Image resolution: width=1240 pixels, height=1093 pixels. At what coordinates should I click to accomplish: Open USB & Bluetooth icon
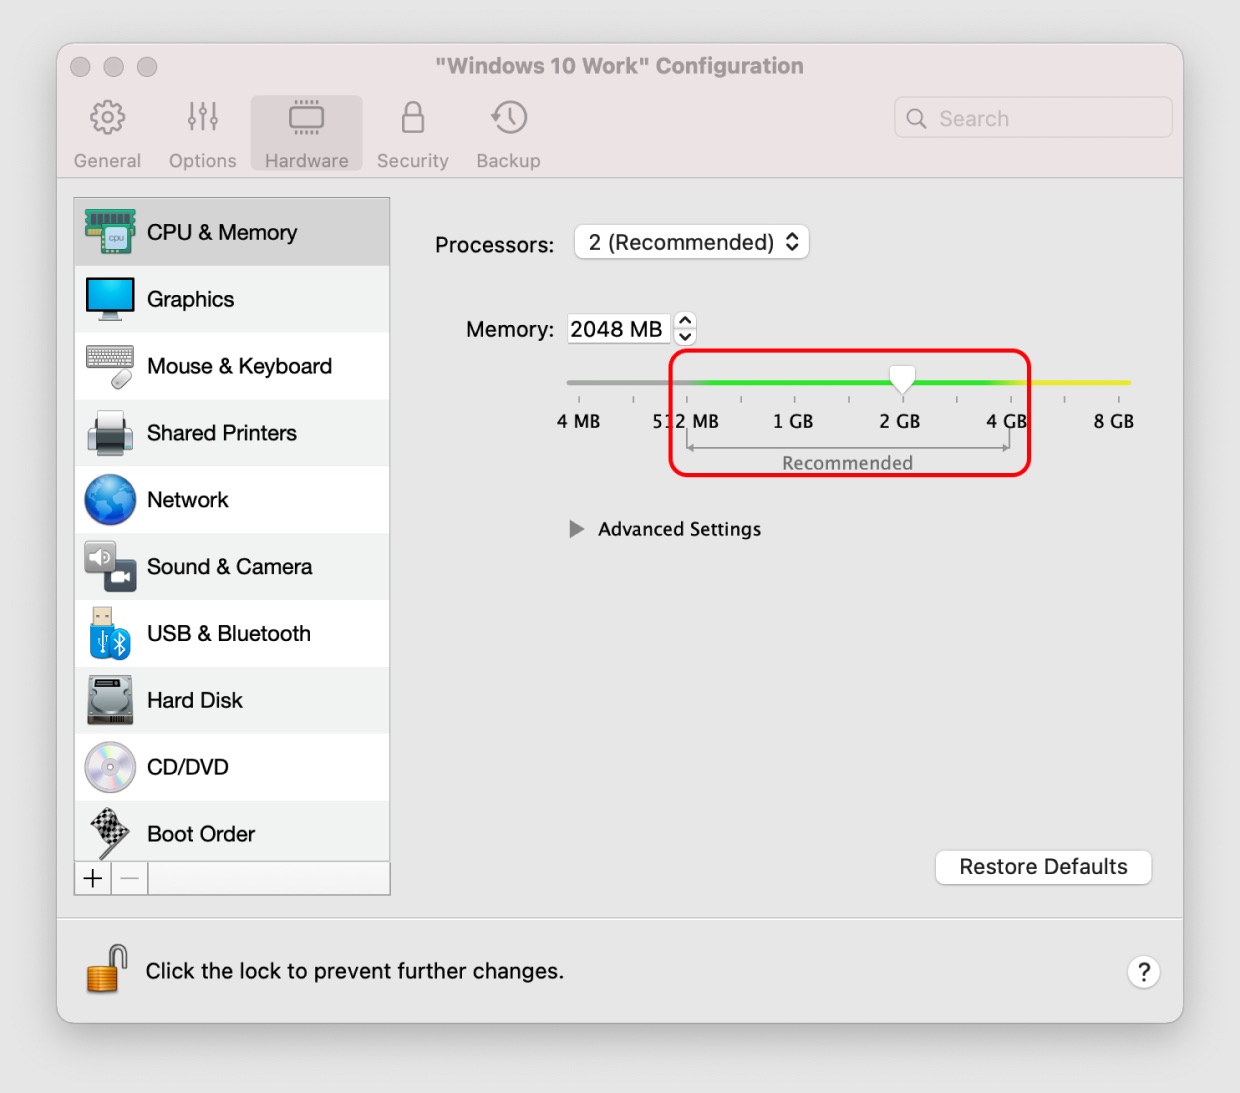click(x=110, y=634)
